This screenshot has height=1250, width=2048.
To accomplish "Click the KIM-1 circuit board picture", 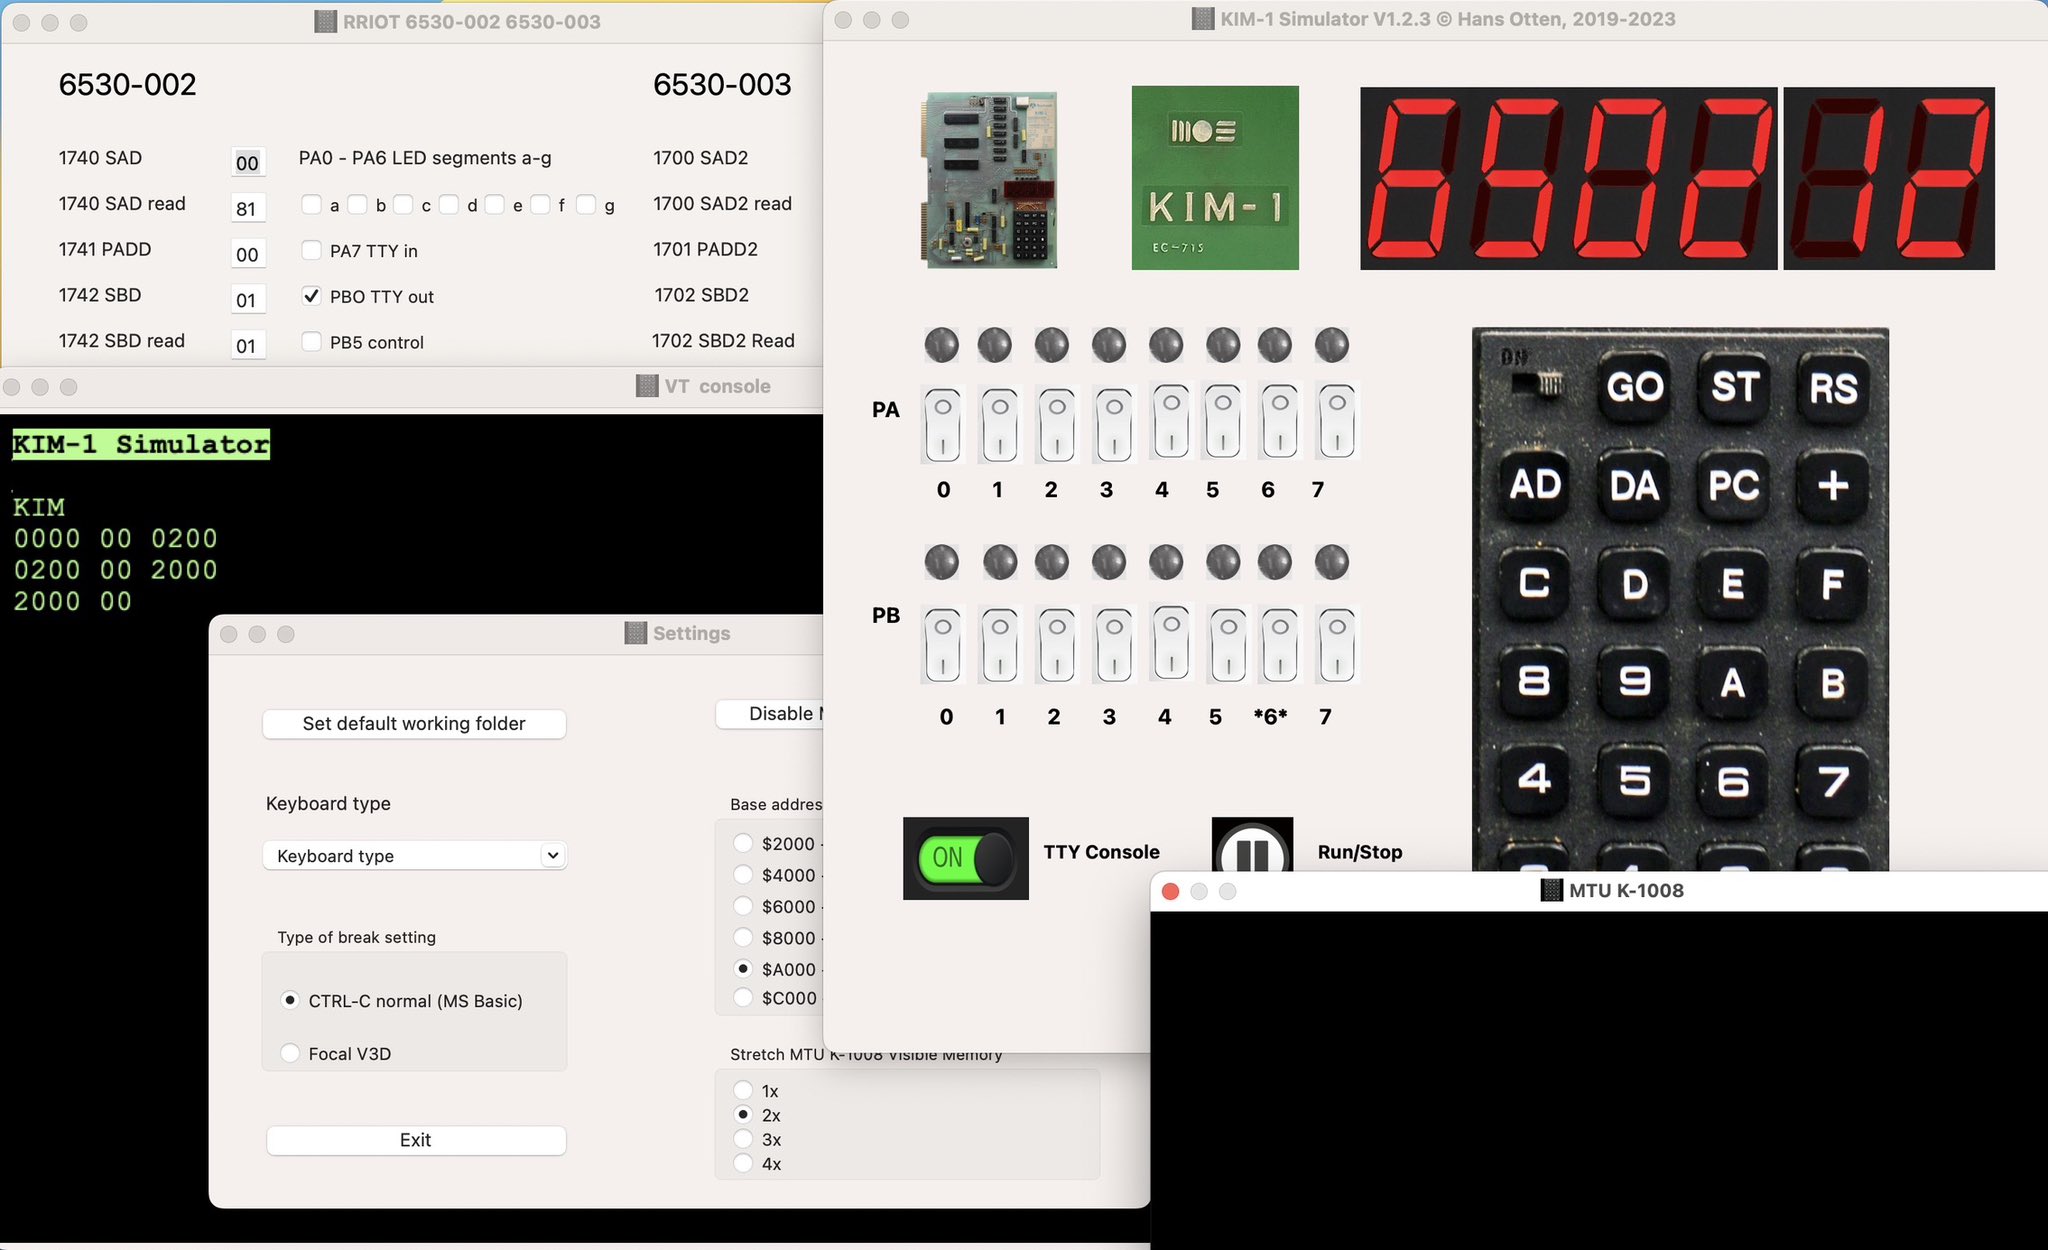I will (988, 180).
